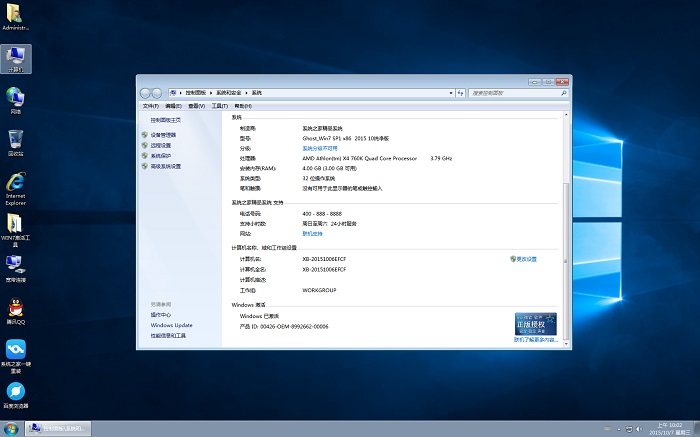Click the system rating unavailable link
700x437 pixels.
[320, 148]
